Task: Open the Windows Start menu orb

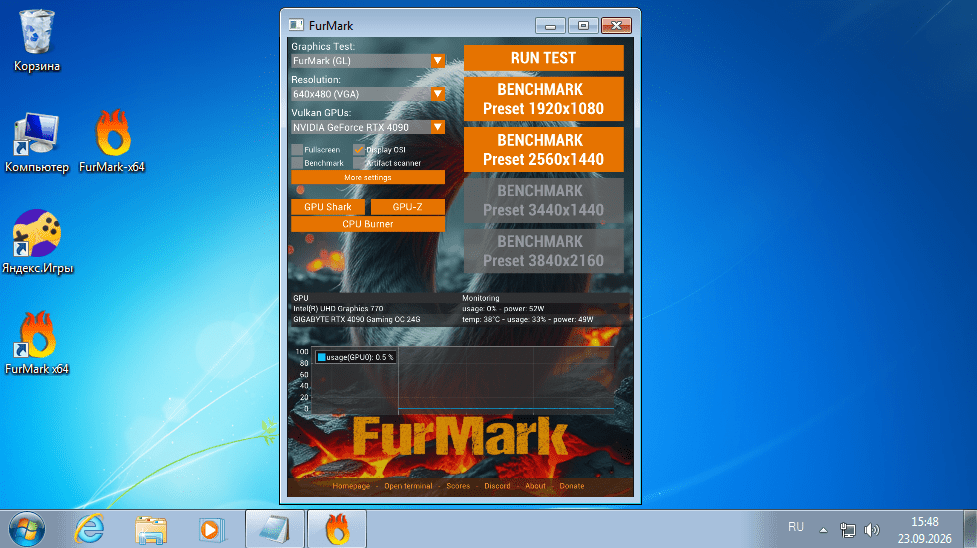Action: point(27,529)
